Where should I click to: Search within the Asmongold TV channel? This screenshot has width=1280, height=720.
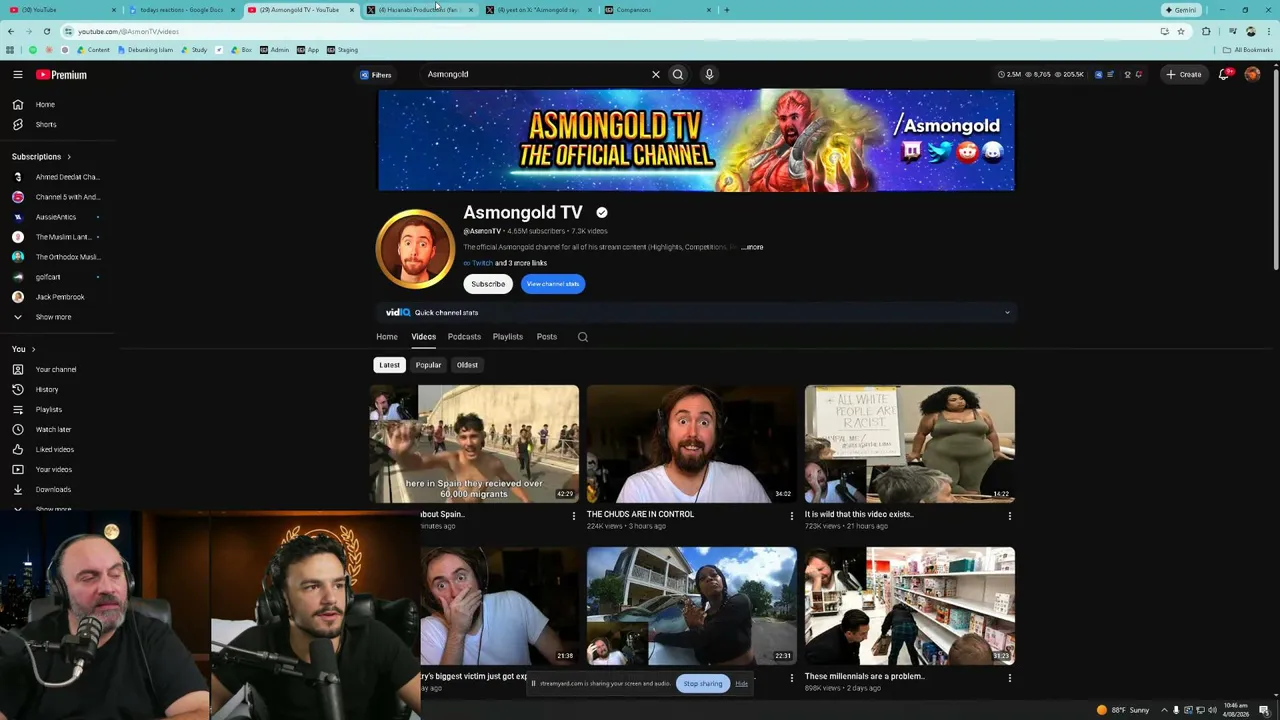[x=583, y=337]
